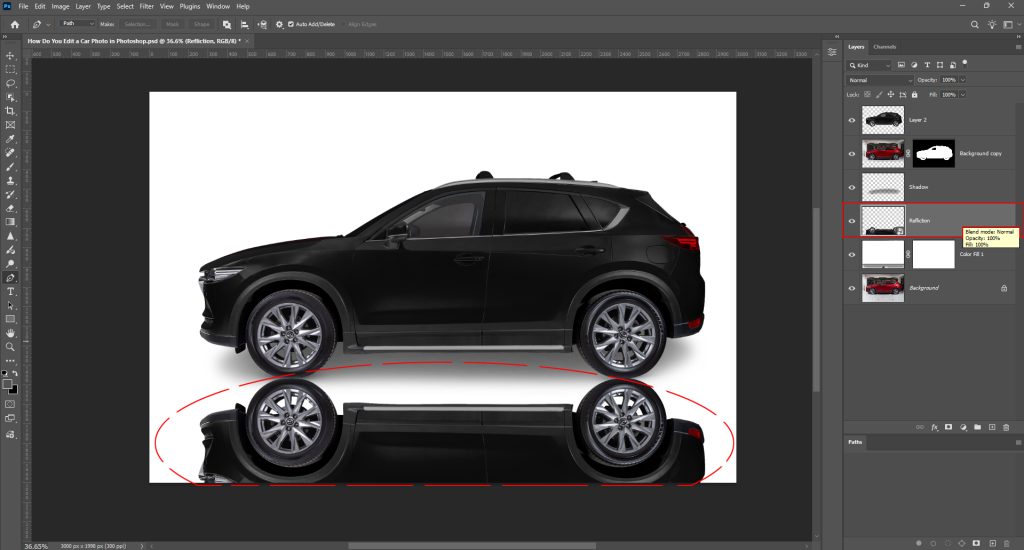Viewport: 1024px width, 550px height.
Task: Open the Filter menu
Action: pos(146,6)
